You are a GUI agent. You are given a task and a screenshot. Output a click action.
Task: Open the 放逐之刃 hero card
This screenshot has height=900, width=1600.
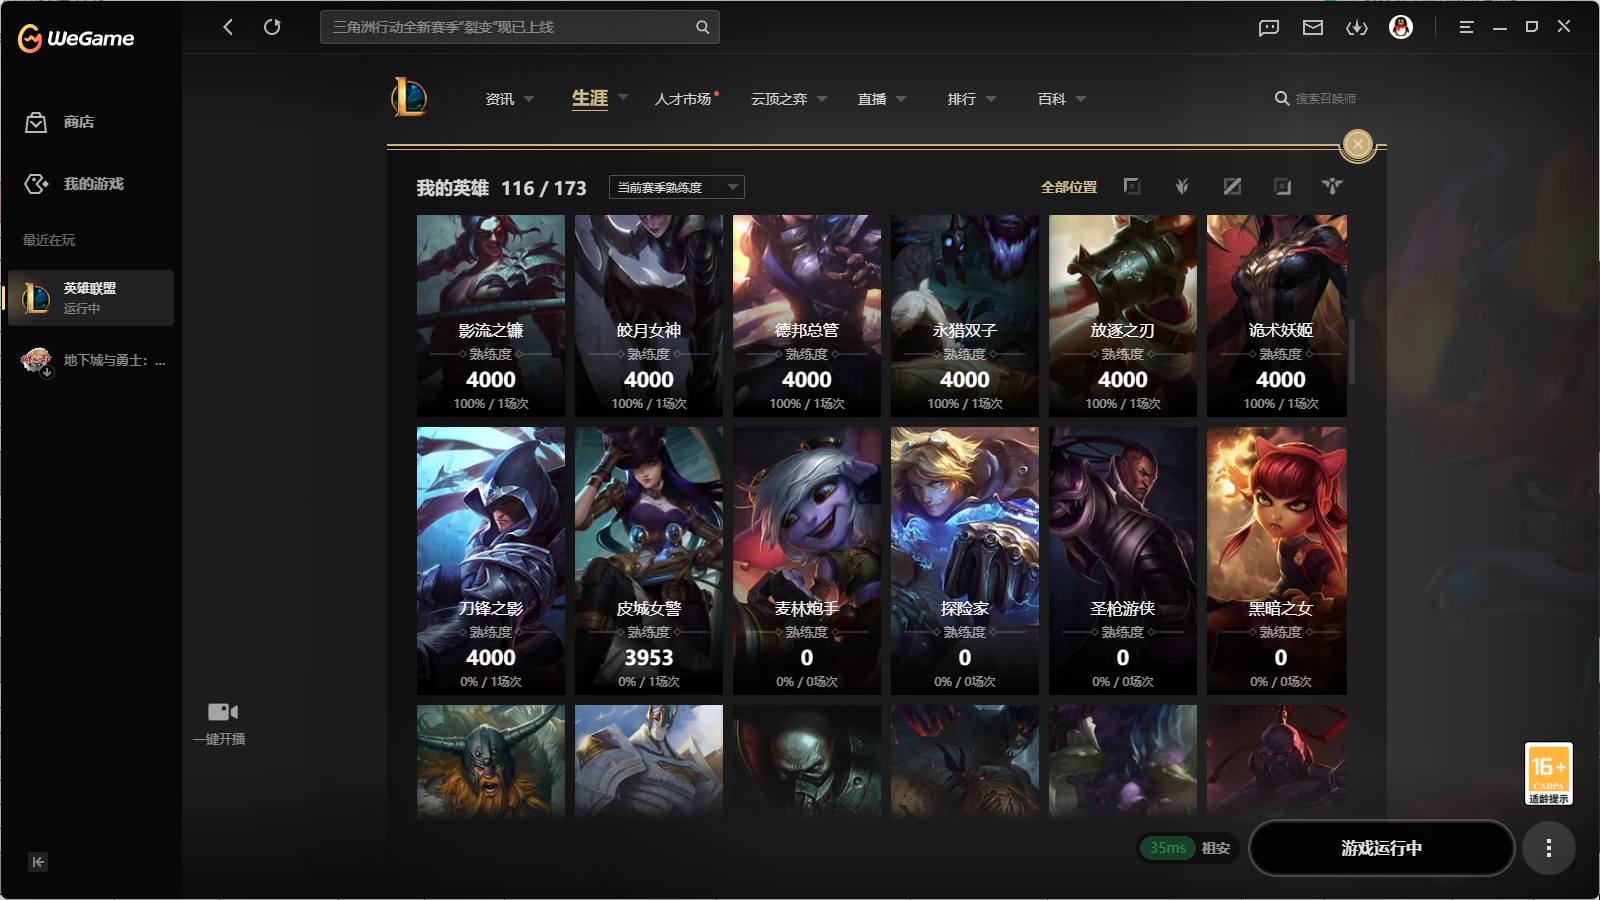coord(1123,316)
